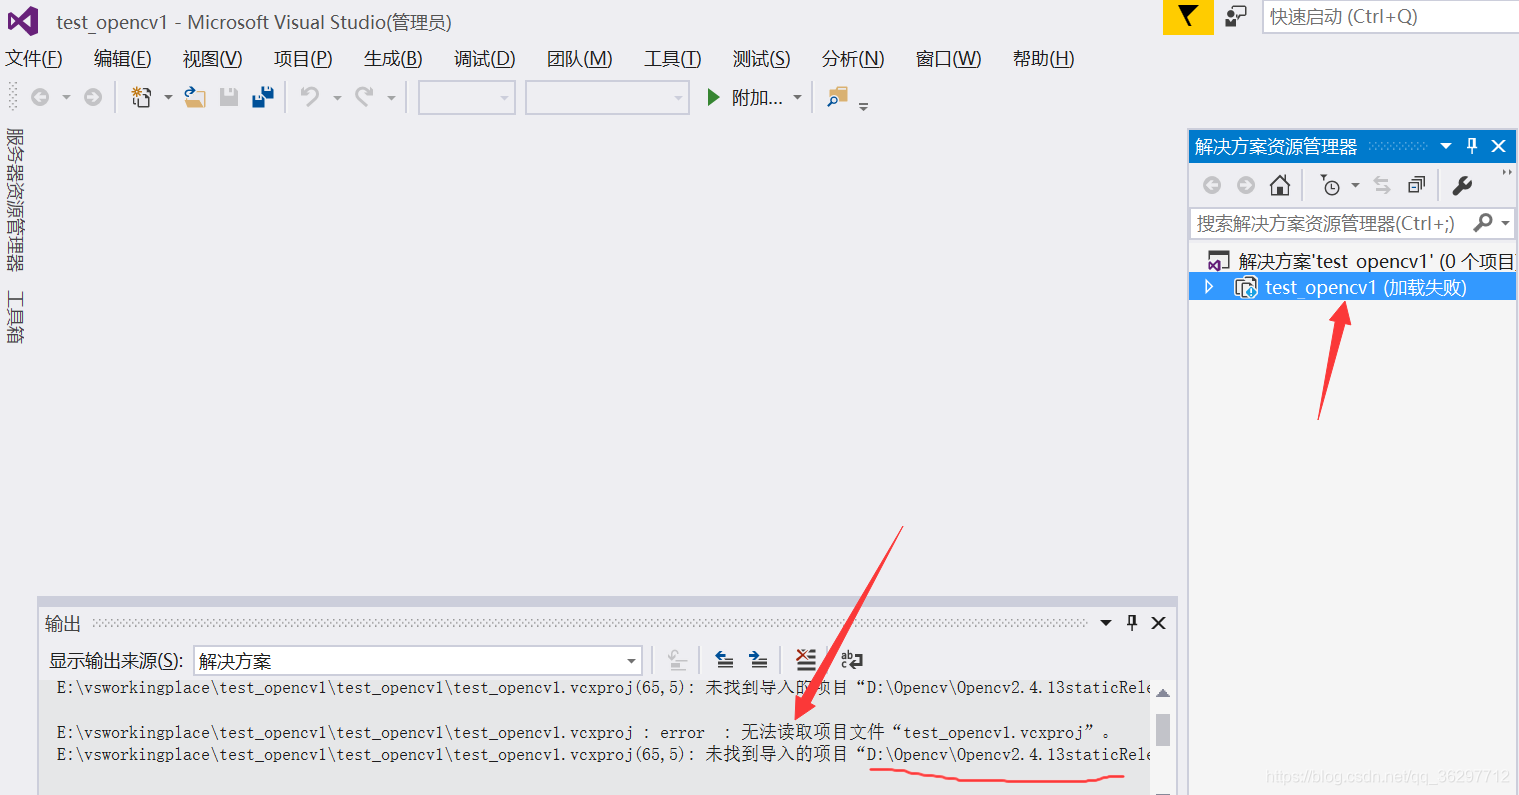
Task: Click Go to Next Message icon in Output
Action: pyautogui.click(x=758, y=660)
